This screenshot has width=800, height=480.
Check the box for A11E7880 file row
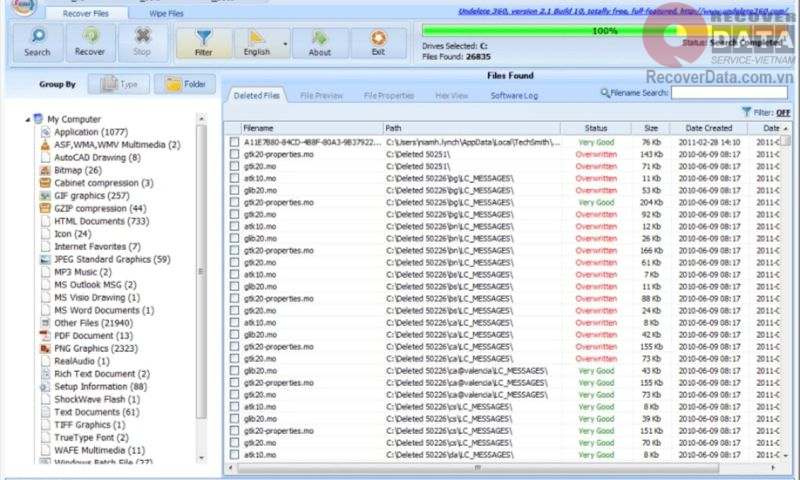tap(233, 142)
